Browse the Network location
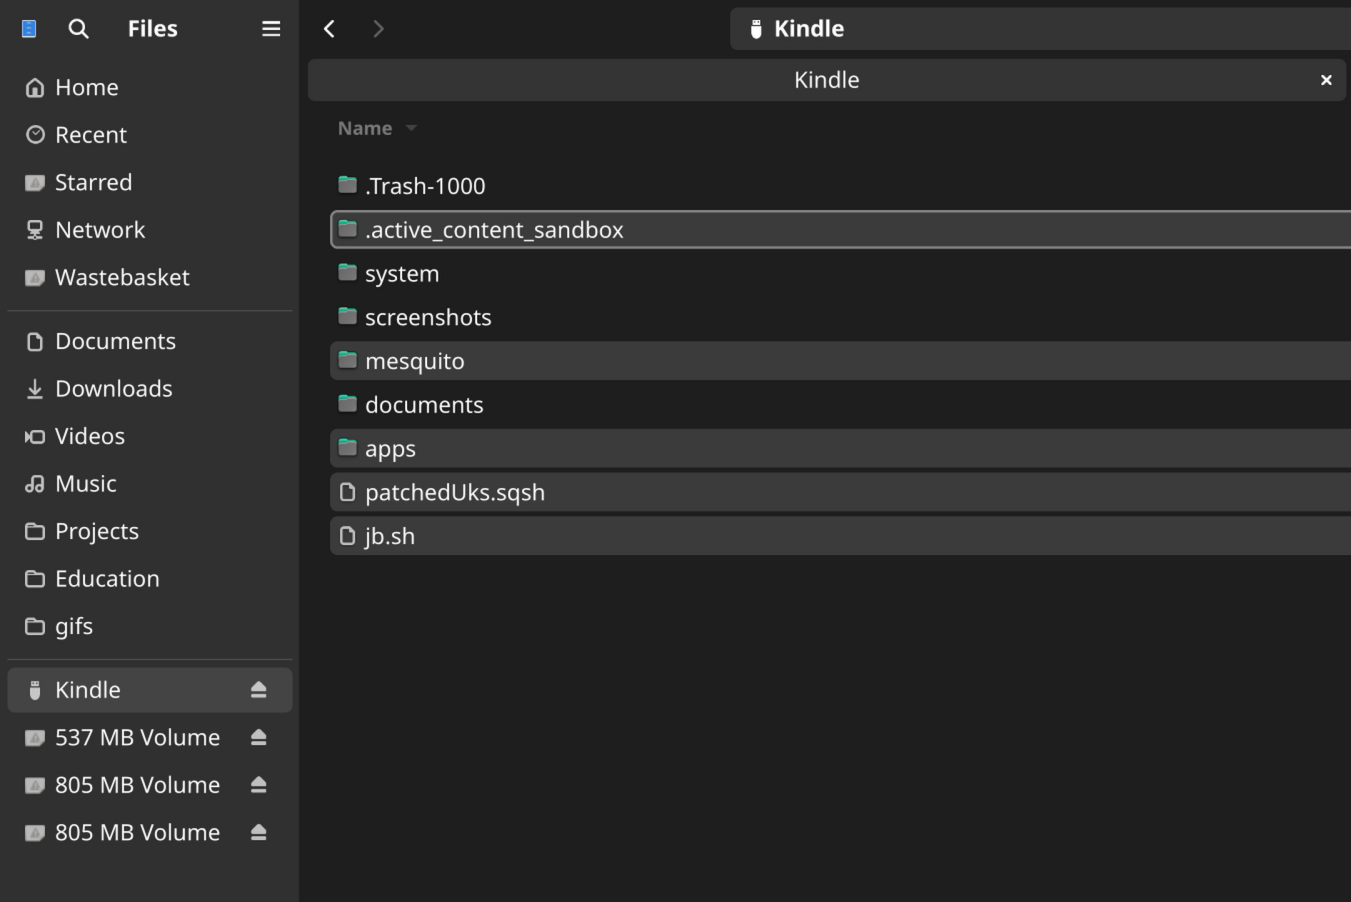 [x=100, y=230]
